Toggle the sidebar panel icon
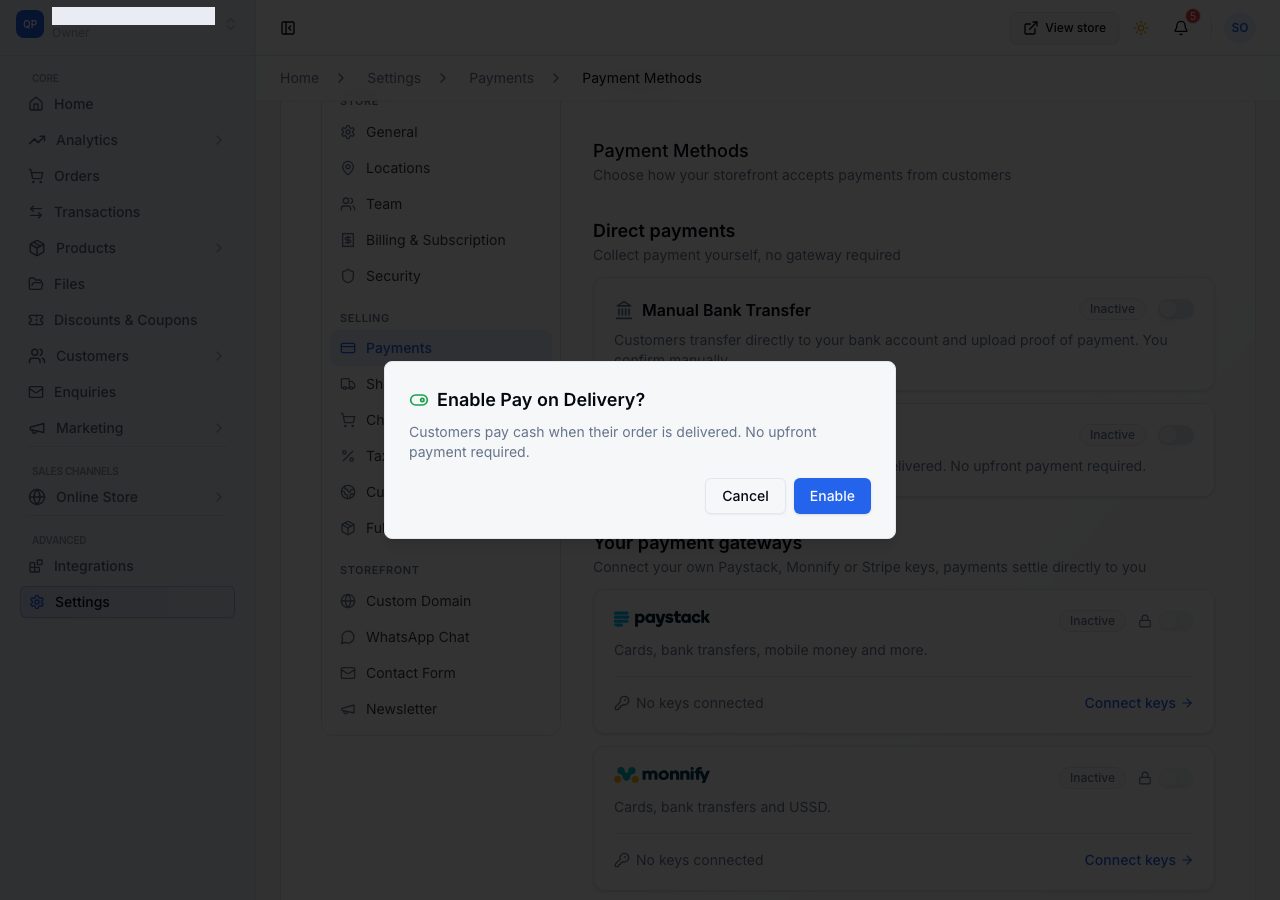The height and width of the screenshot is (900, 1280). (288, 28)
